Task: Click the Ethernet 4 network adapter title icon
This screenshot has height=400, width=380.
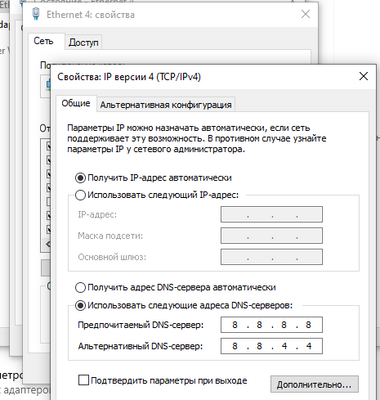Action: tap(35, 14)
